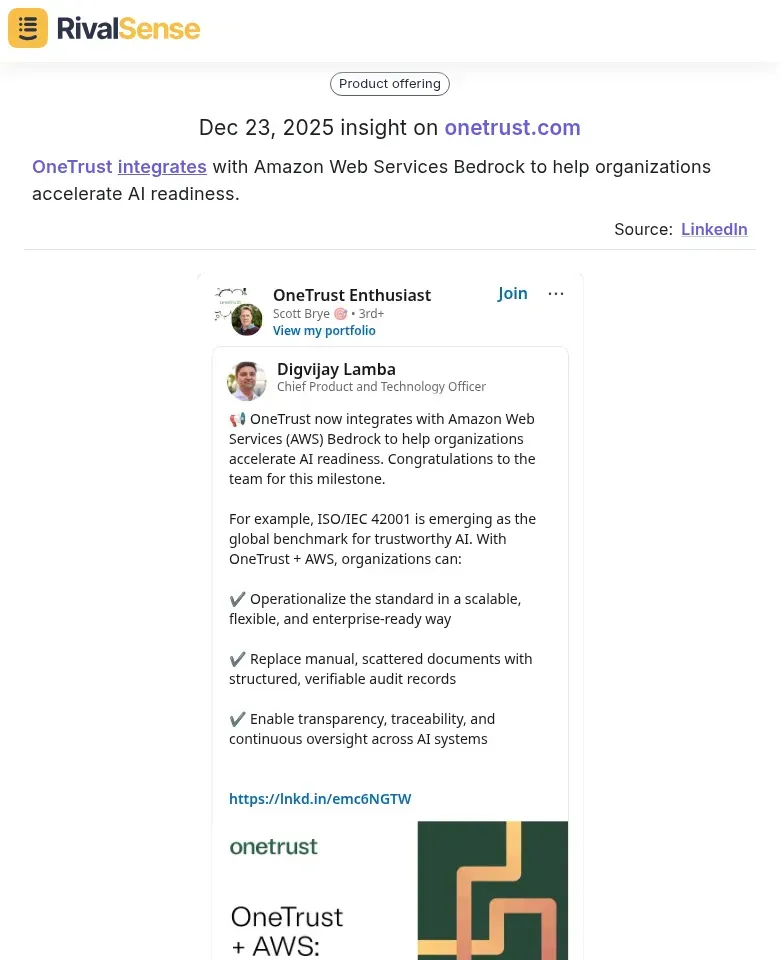Click the RivalSense logo icon
Image resolution: width=780 pixels, height=960 pixels.
(x=27, y=28)
